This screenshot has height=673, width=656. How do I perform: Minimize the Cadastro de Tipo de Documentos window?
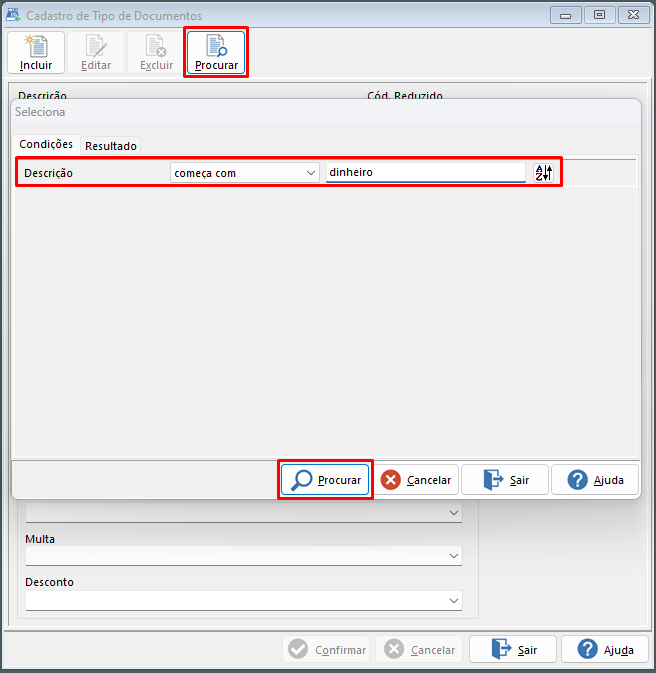565,15
